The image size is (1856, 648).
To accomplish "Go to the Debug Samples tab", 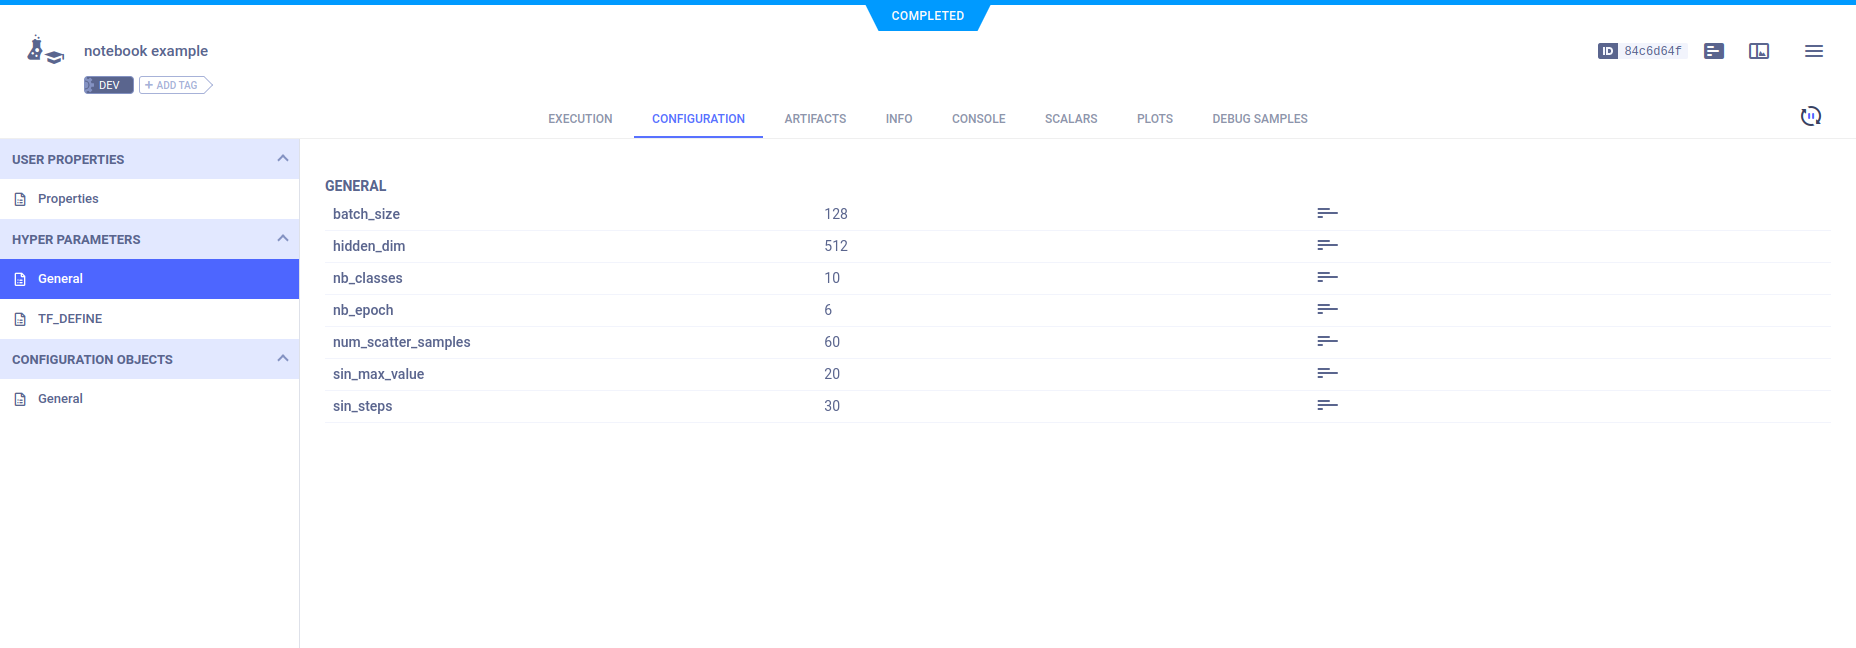I will pos(1259,119).
